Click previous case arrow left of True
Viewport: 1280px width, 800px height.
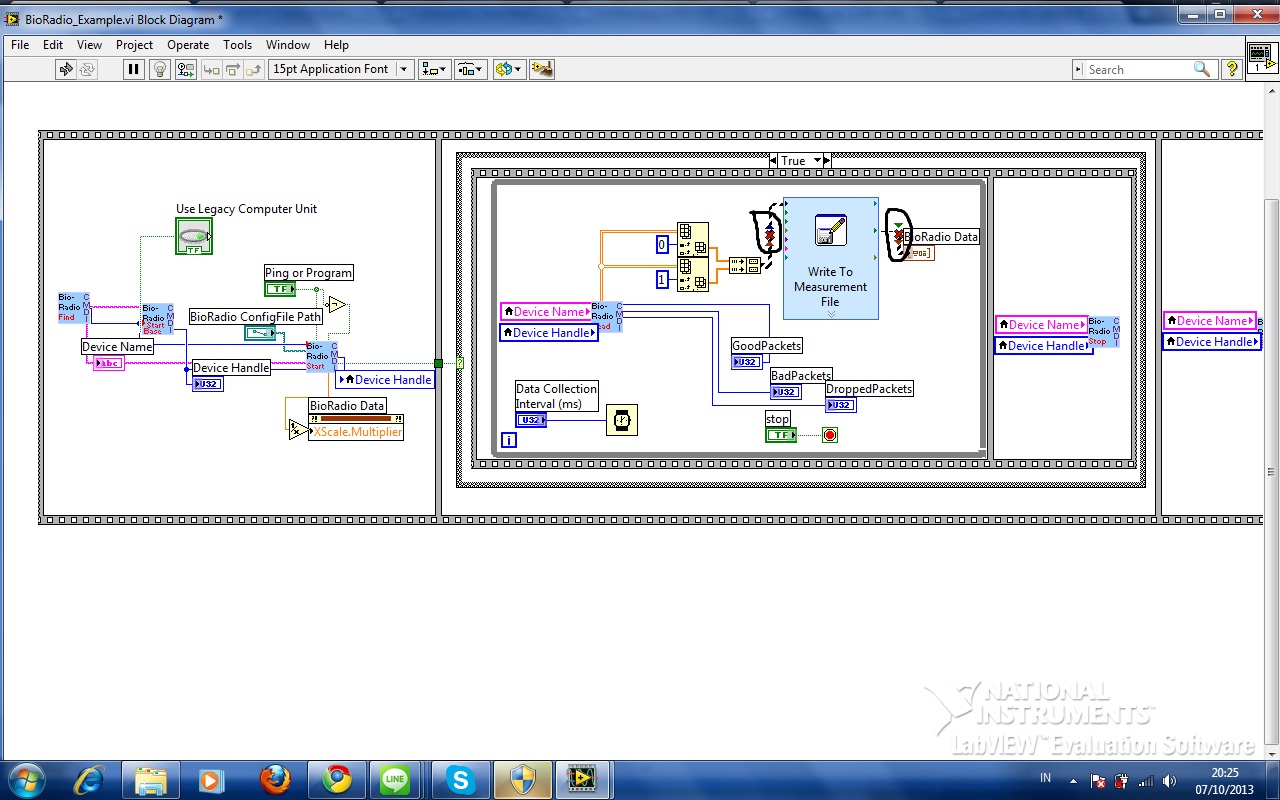pos(774,161)
